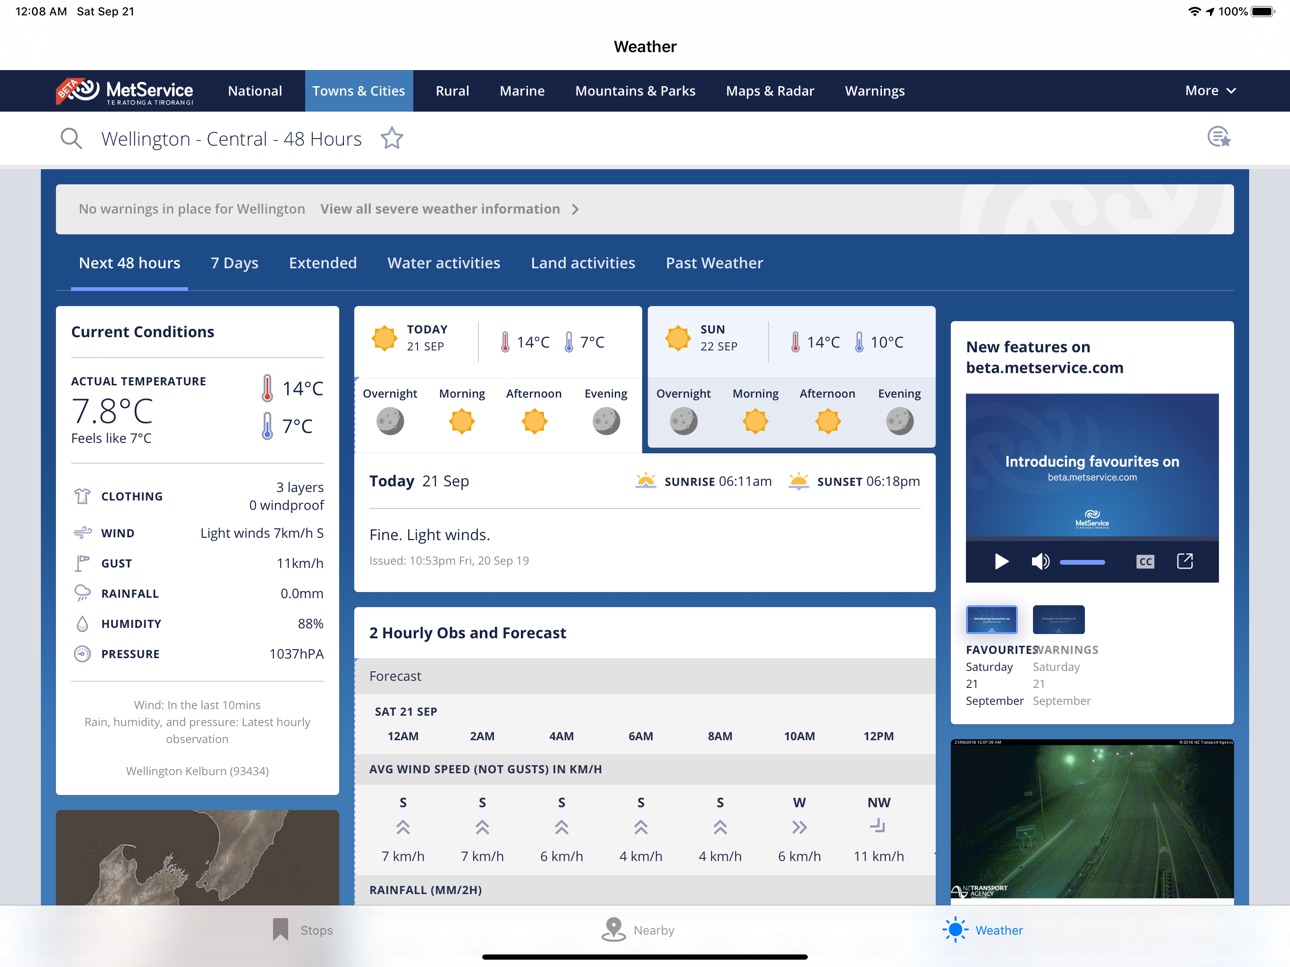The height and width of the screenshot is (967, 1290).
Task: Select the Warnings video thumbnail
Action: [1058, 619]
